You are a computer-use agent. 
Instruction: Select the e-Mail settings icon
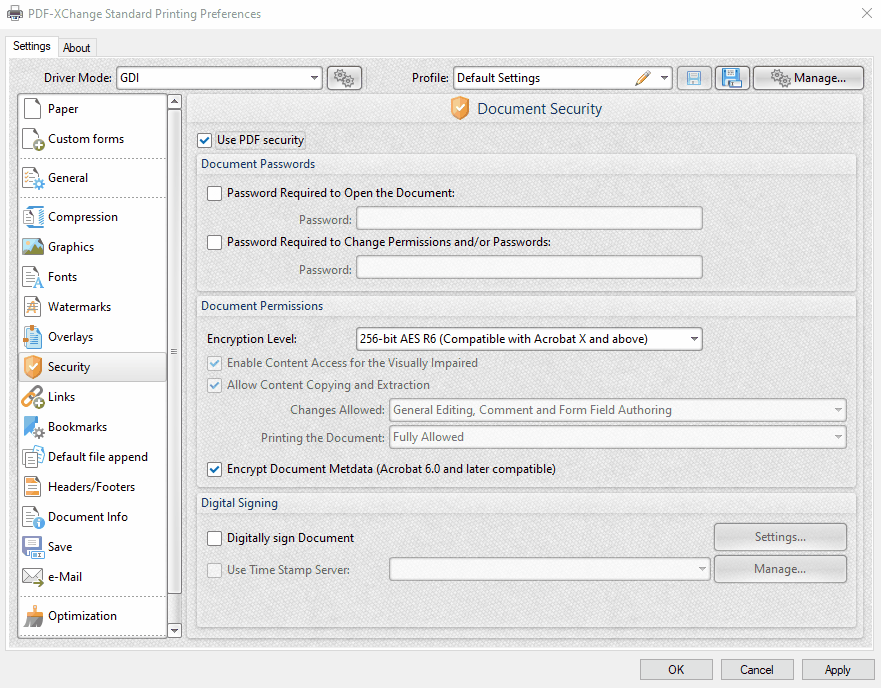[x=31, y=576]
